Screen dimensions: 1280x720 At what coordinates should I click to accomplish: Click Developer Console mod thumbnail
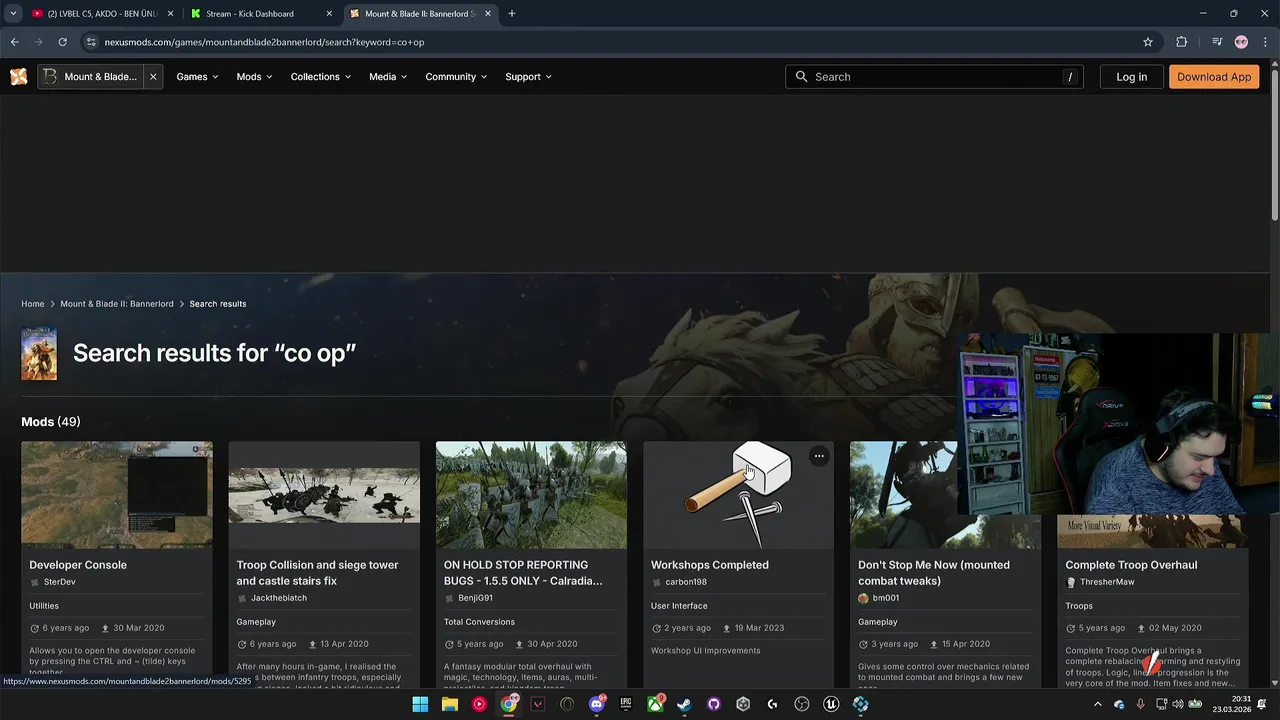point(117,495)
